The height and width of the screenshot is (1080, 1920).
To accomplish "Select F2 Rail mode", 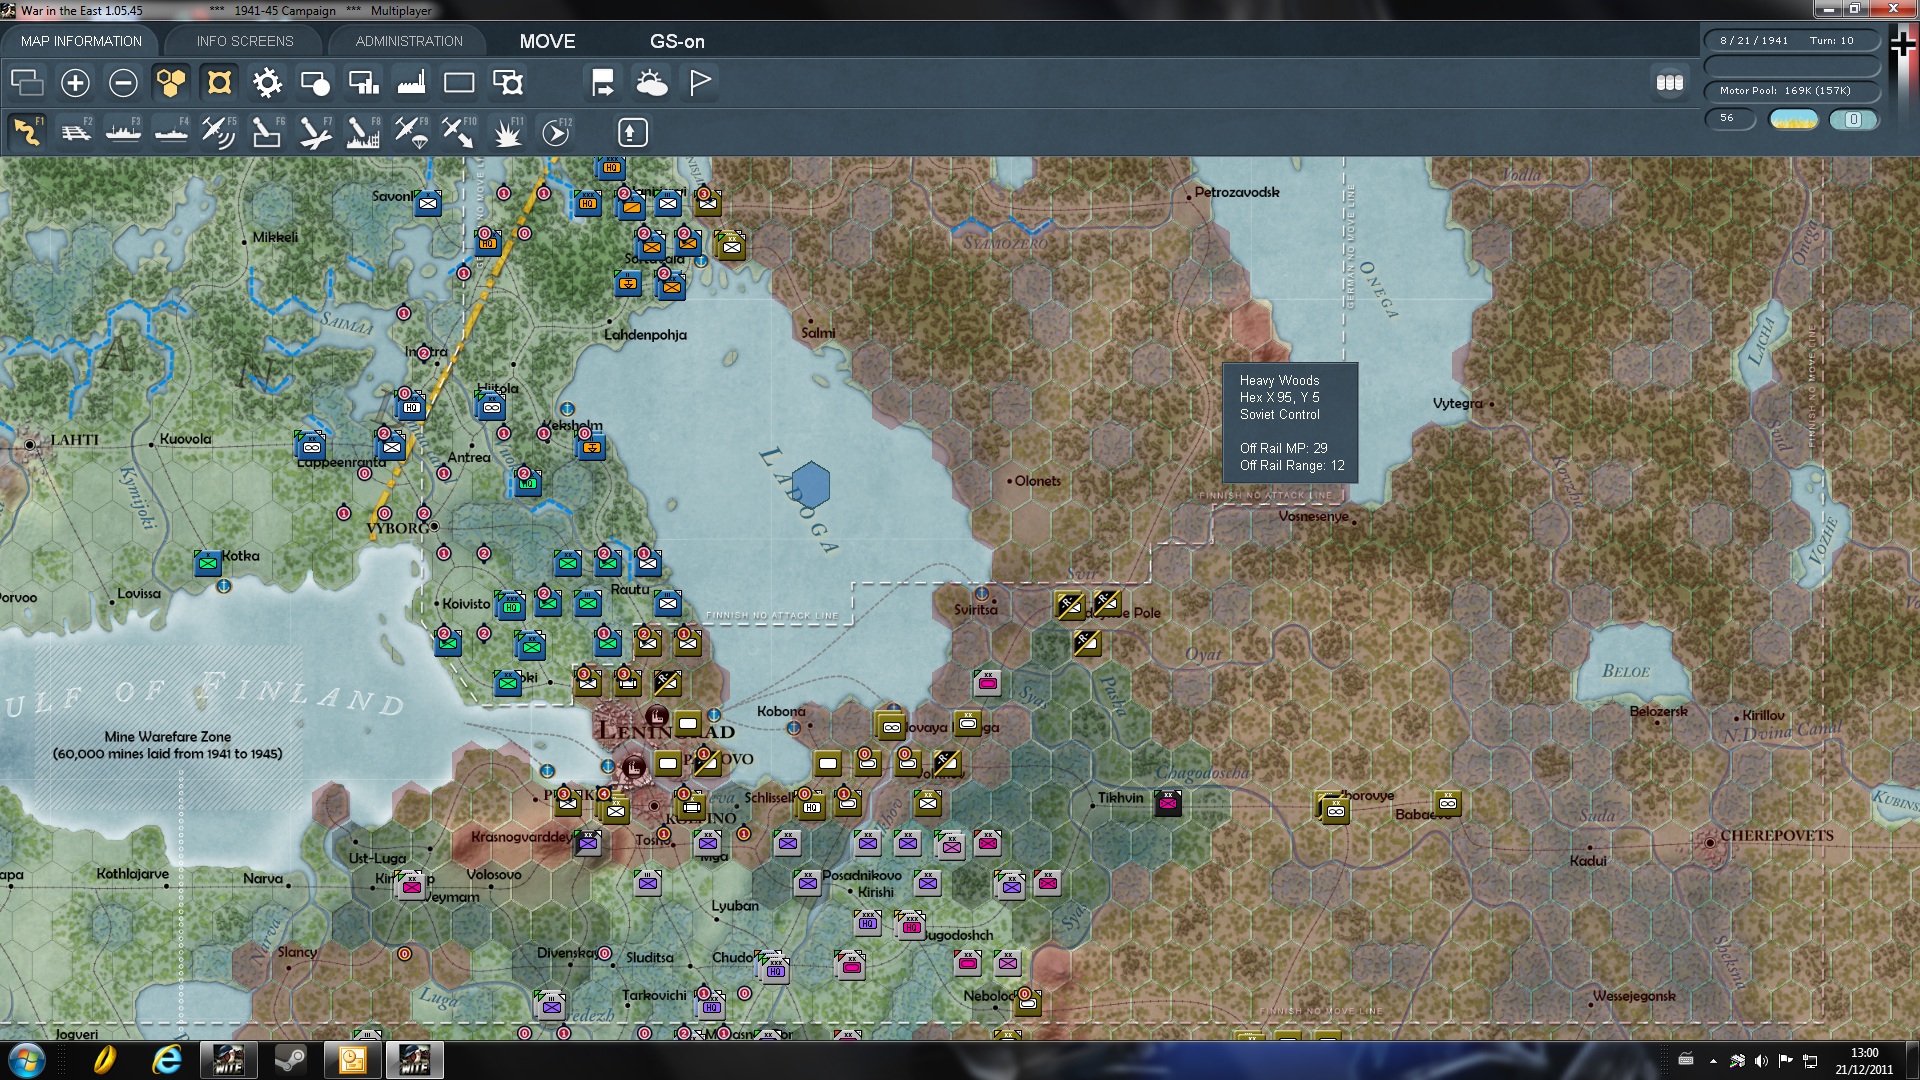I will [x=75, y=132].
